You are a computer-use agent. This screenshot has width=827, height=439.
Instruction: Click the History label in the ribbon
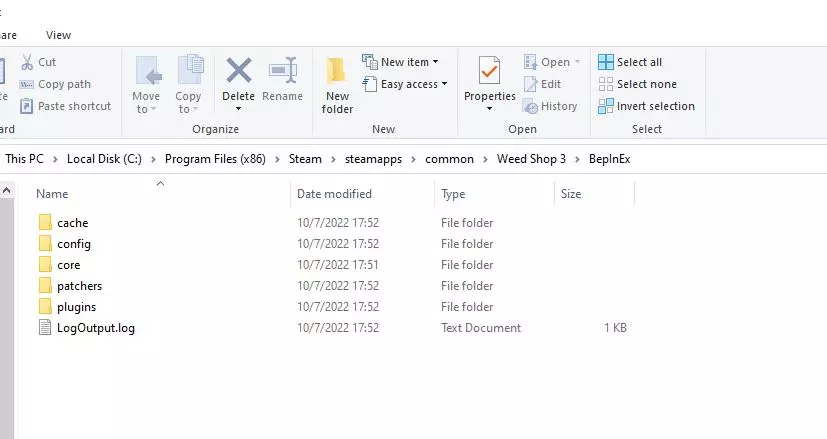tap(559, 106)
